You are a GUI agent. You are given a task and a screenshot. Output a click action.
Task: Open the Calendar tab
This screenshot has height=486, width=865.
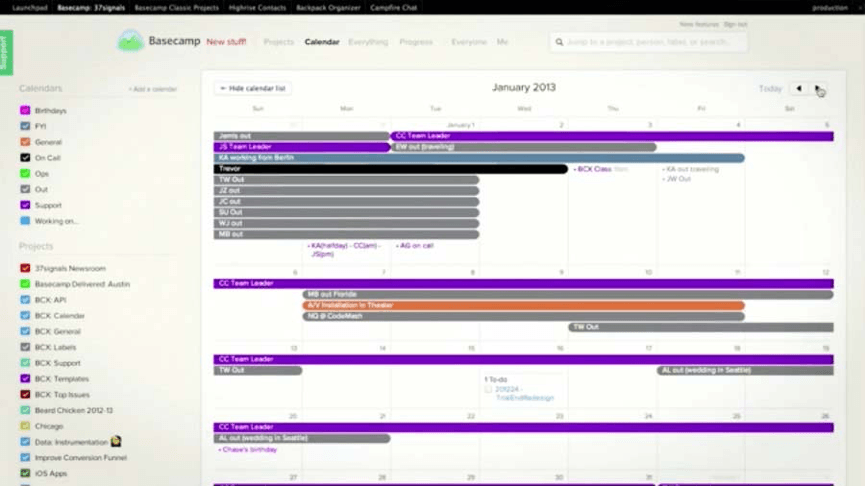tap(322, 42)
